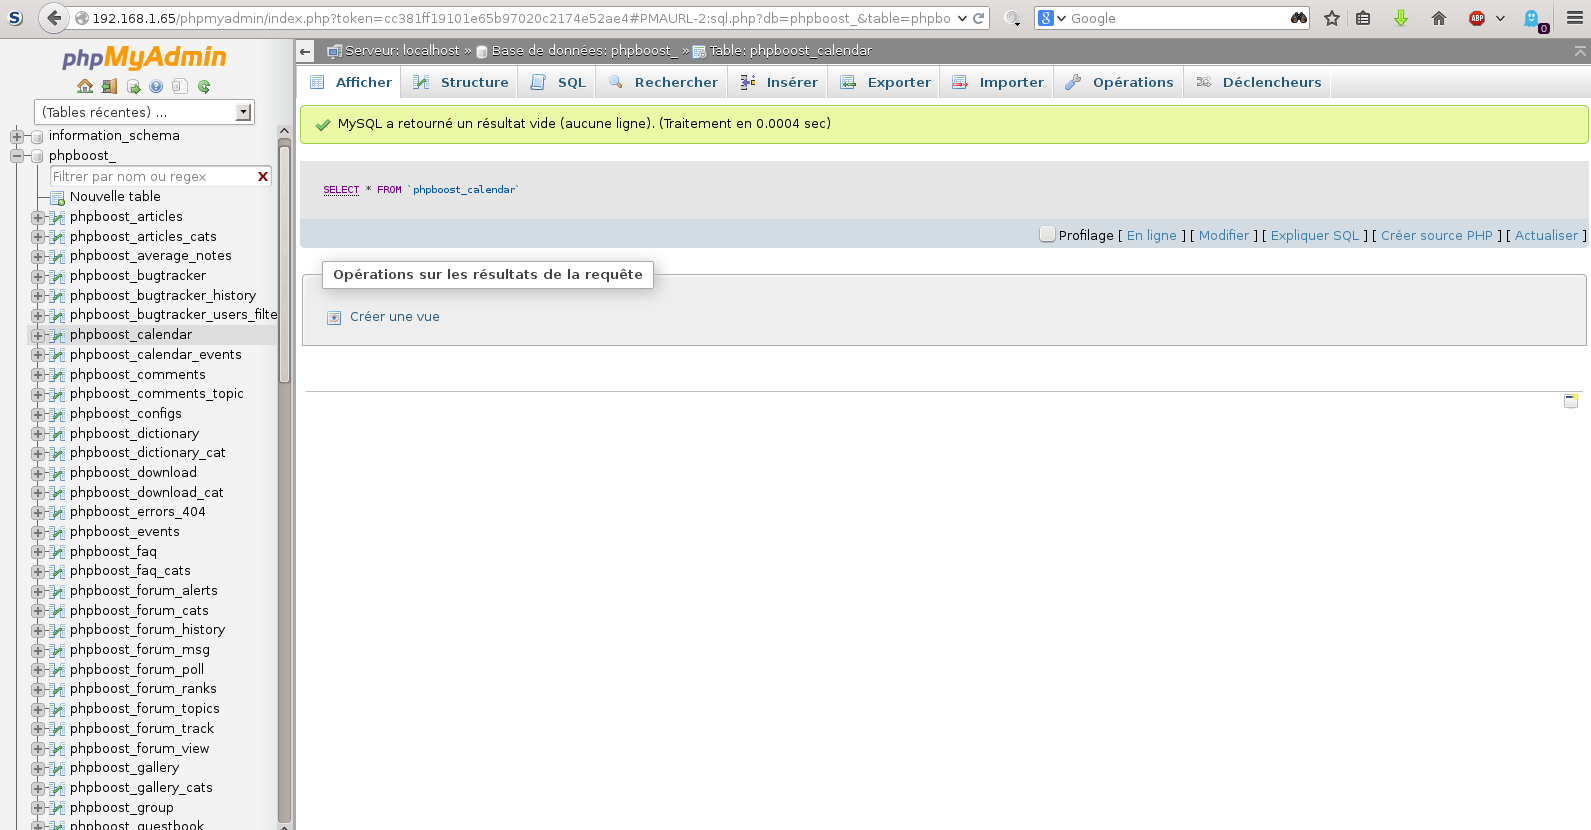Expand the information_schema database node
Image resolution: width=1591 pixels, height=830 pixels.
pos(17,136)
